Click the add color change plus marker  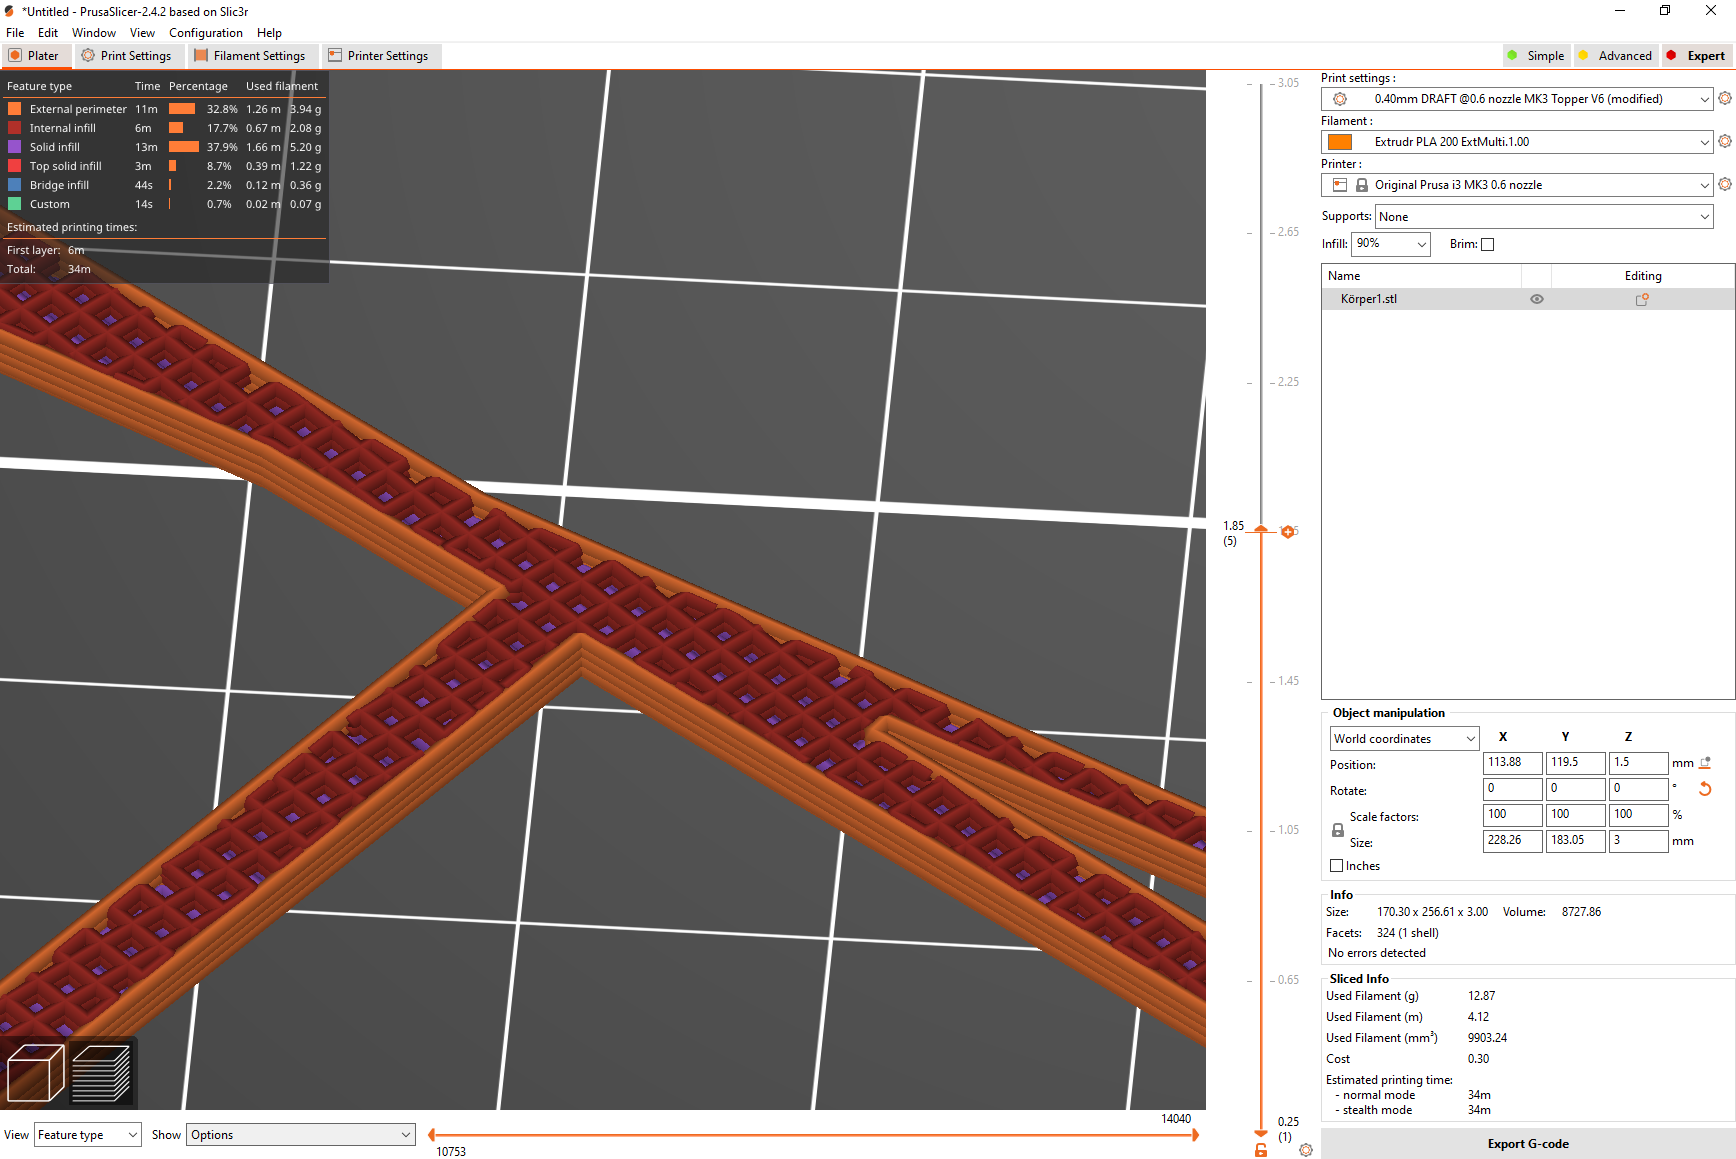[1288, 532]
